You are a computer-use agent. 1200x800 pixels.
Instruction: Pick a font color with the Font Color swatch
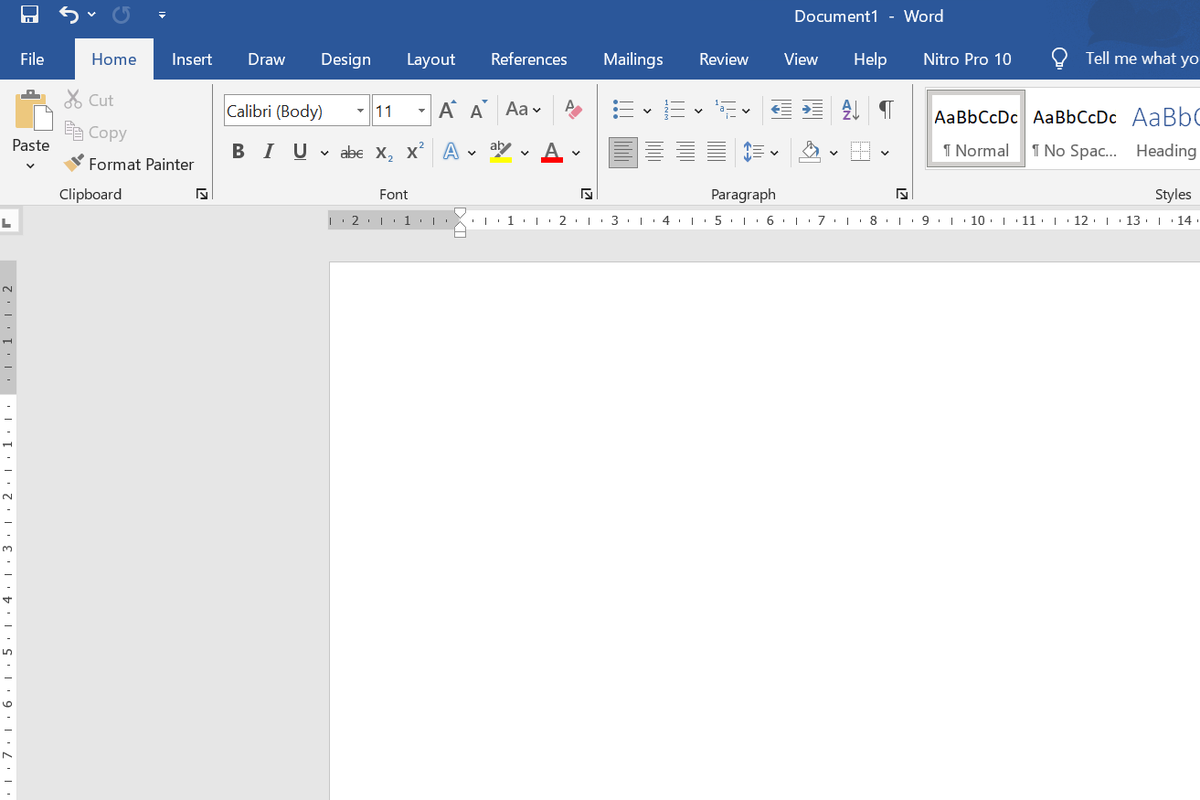point(551,152)
